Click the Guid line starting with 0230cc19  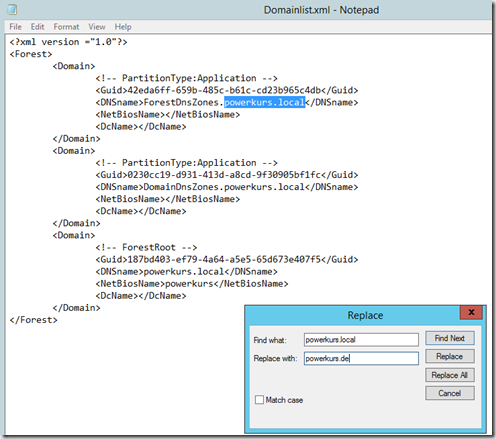(x=227, y=175)
